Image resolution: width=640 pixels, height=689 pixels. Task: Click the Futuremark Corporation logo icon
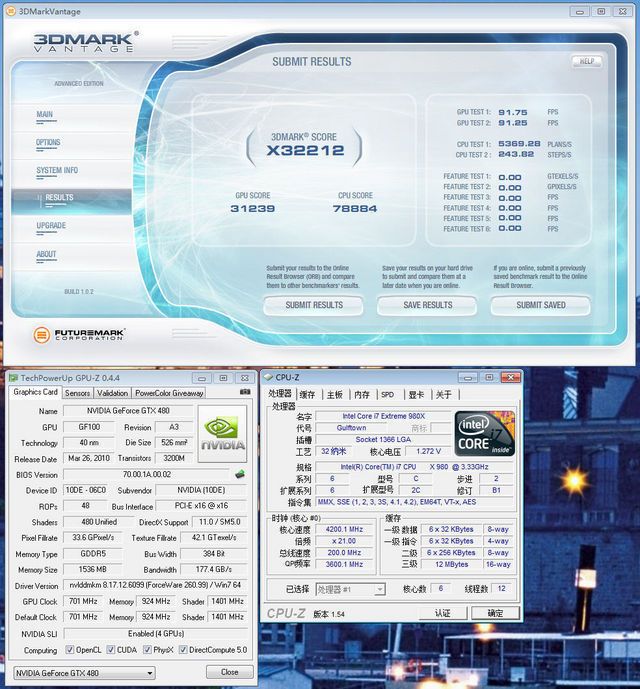pyautogui.click(x=41, y=335)
